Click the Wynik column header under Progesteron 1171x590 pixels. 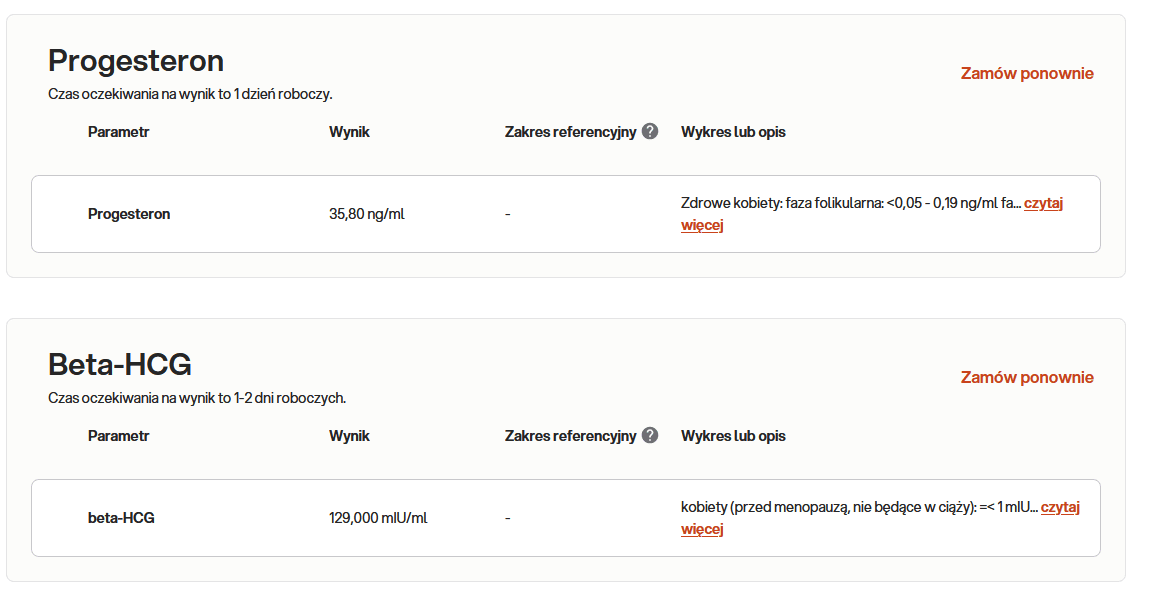(x=349, y=132)
